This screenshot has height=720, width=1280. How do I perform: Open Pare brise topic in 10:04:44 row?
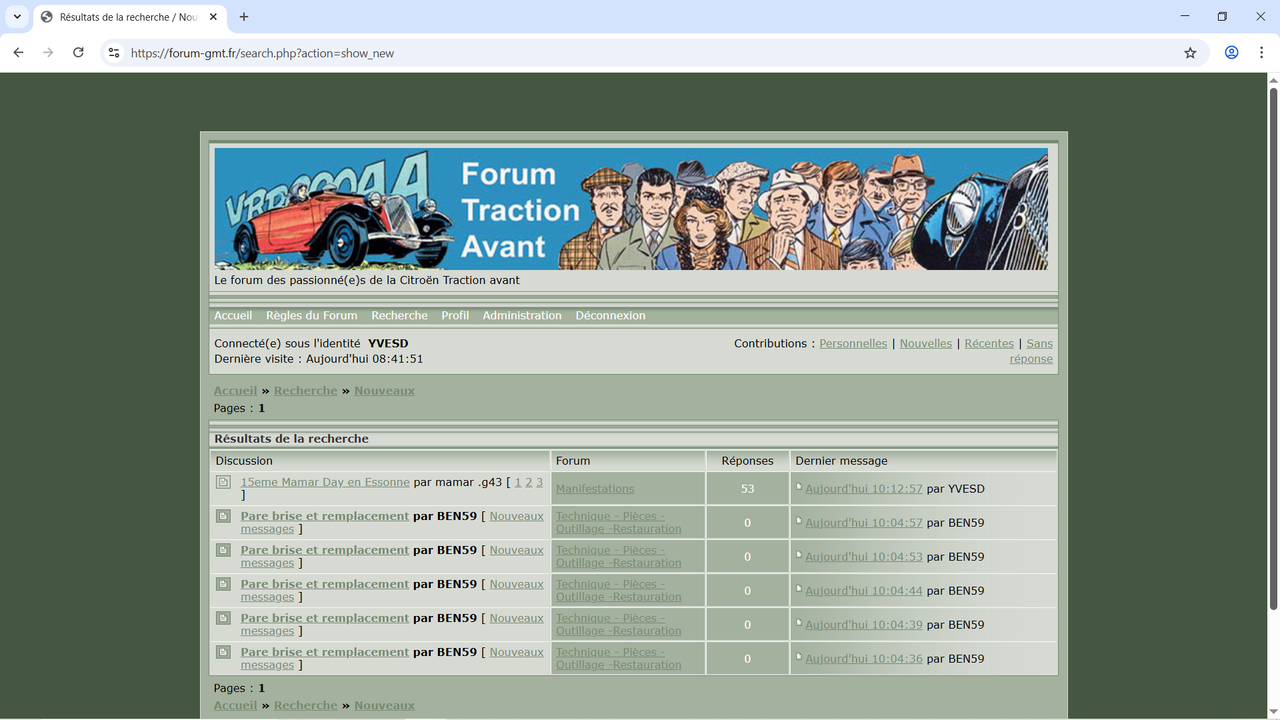click(x=325, y=584)
